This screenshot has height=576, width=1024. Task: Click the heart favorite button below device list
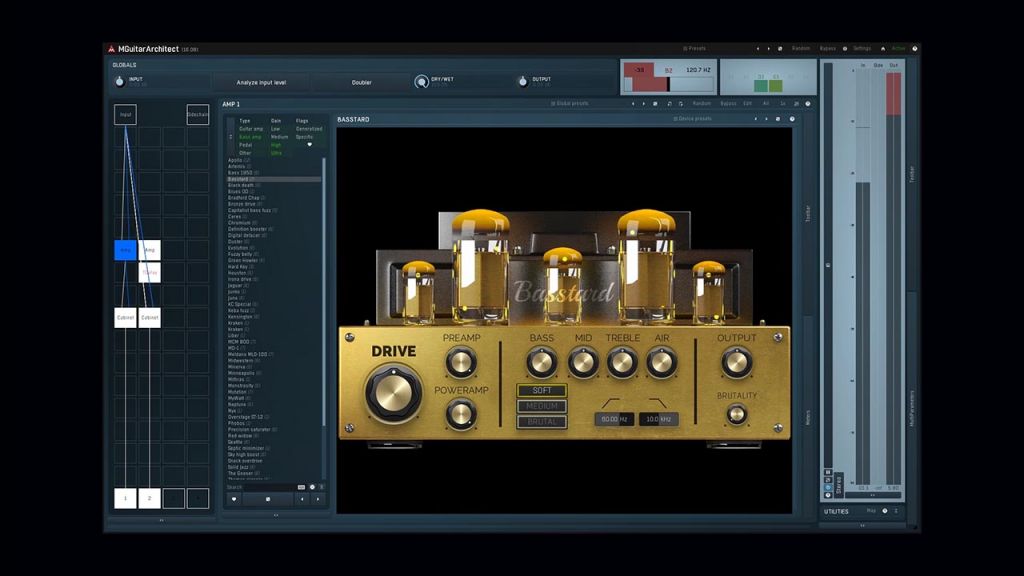coord(234,499)
